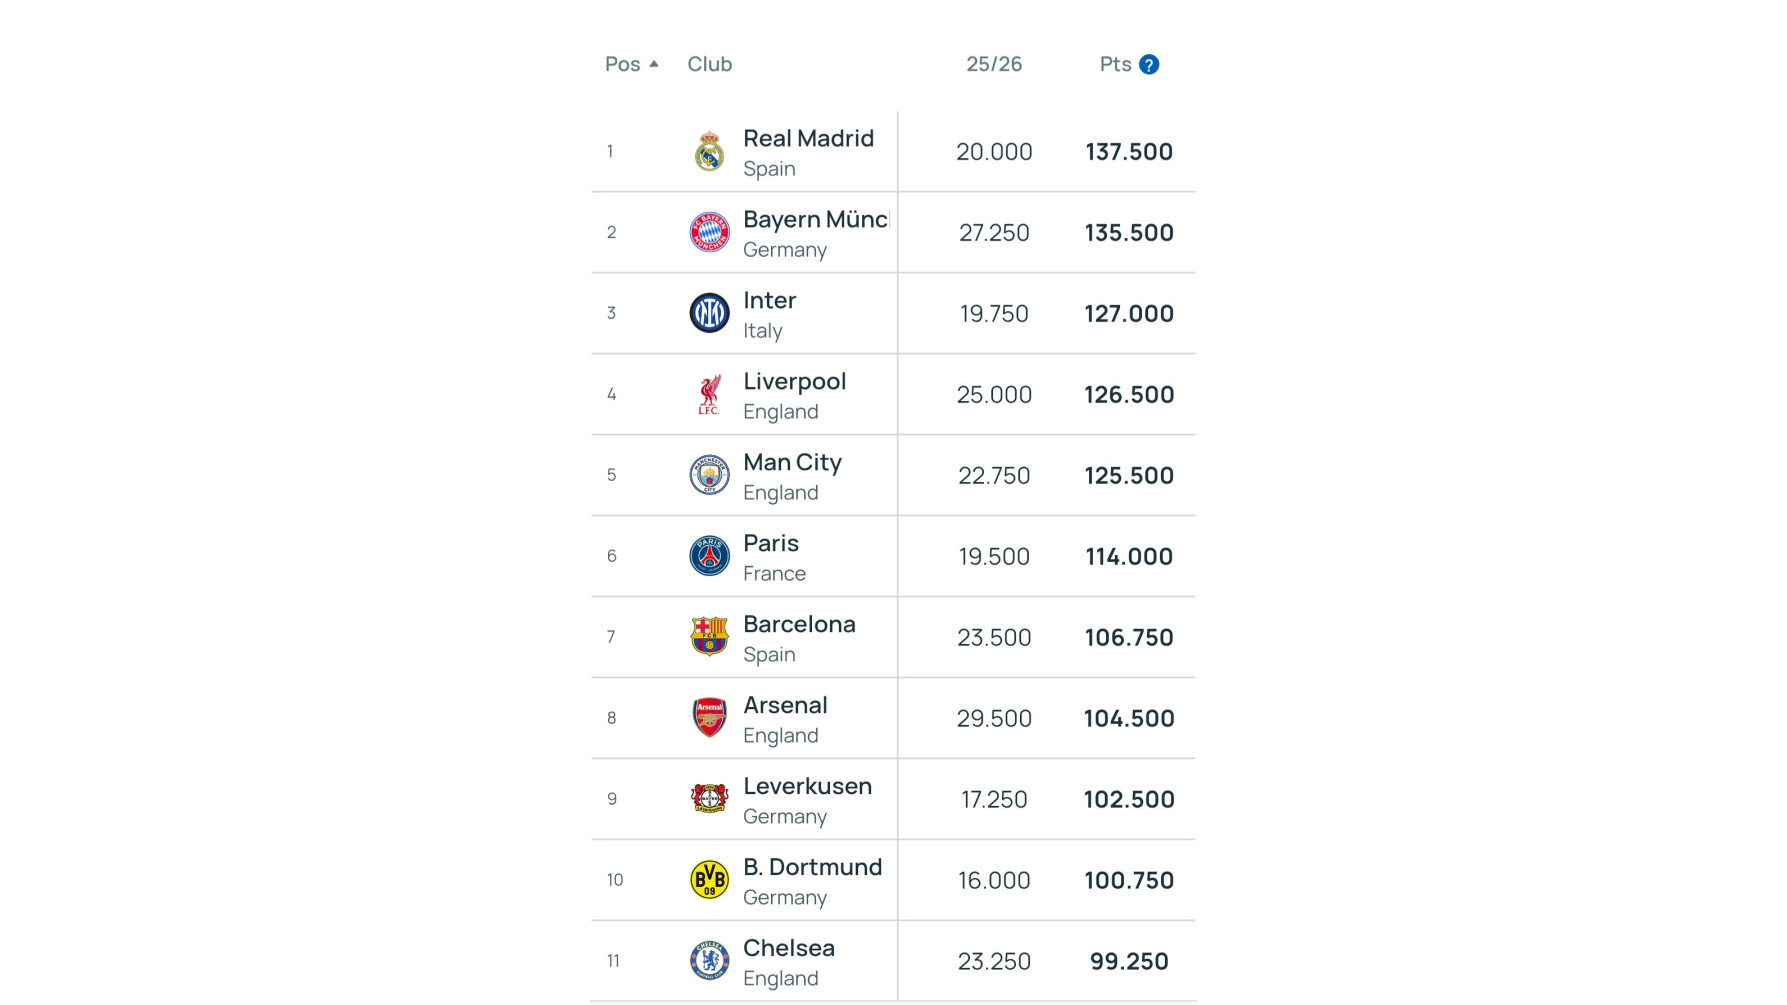Click the Barcelona club crest

coord(709,637)
